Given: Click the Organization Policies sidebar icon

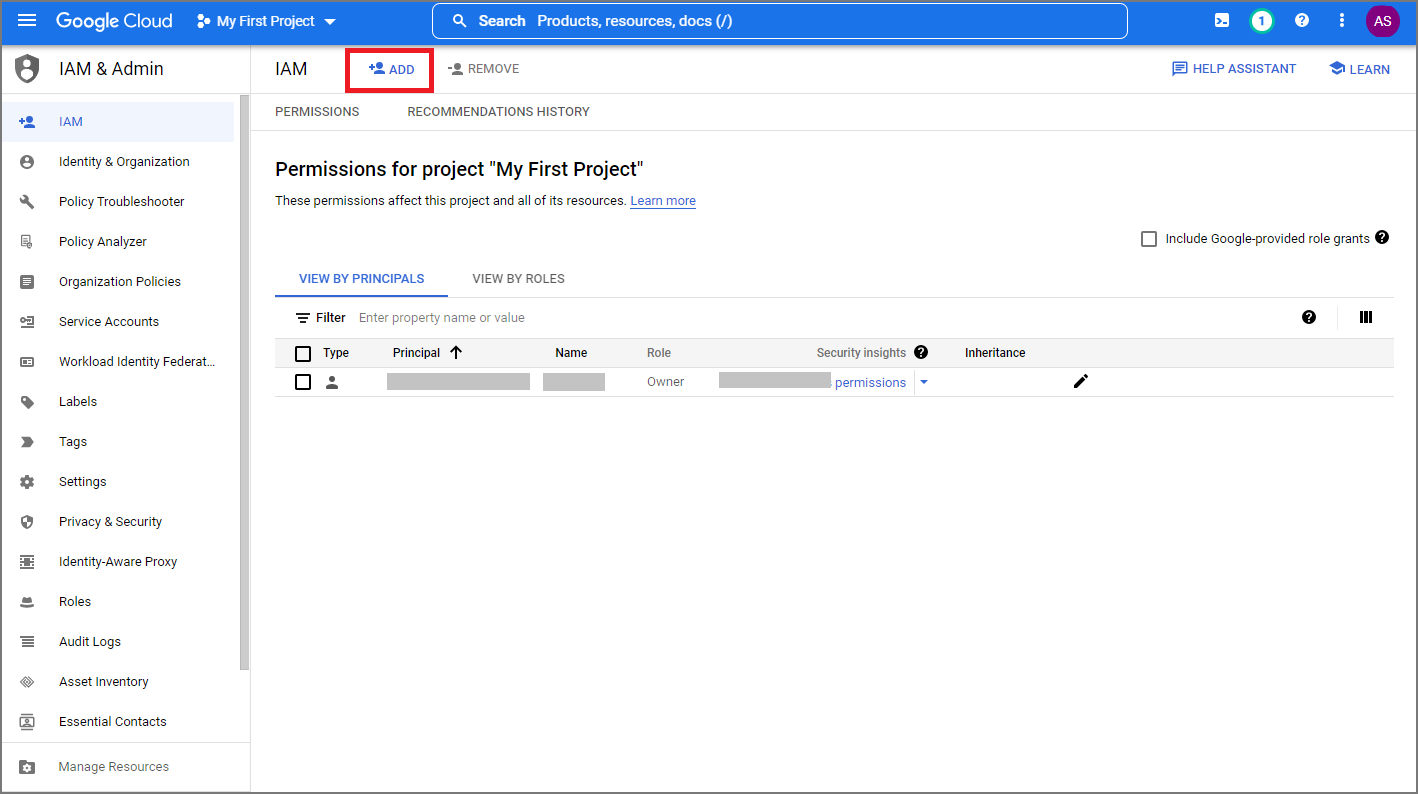Looking at the screenshot, I should coord(27,282).
